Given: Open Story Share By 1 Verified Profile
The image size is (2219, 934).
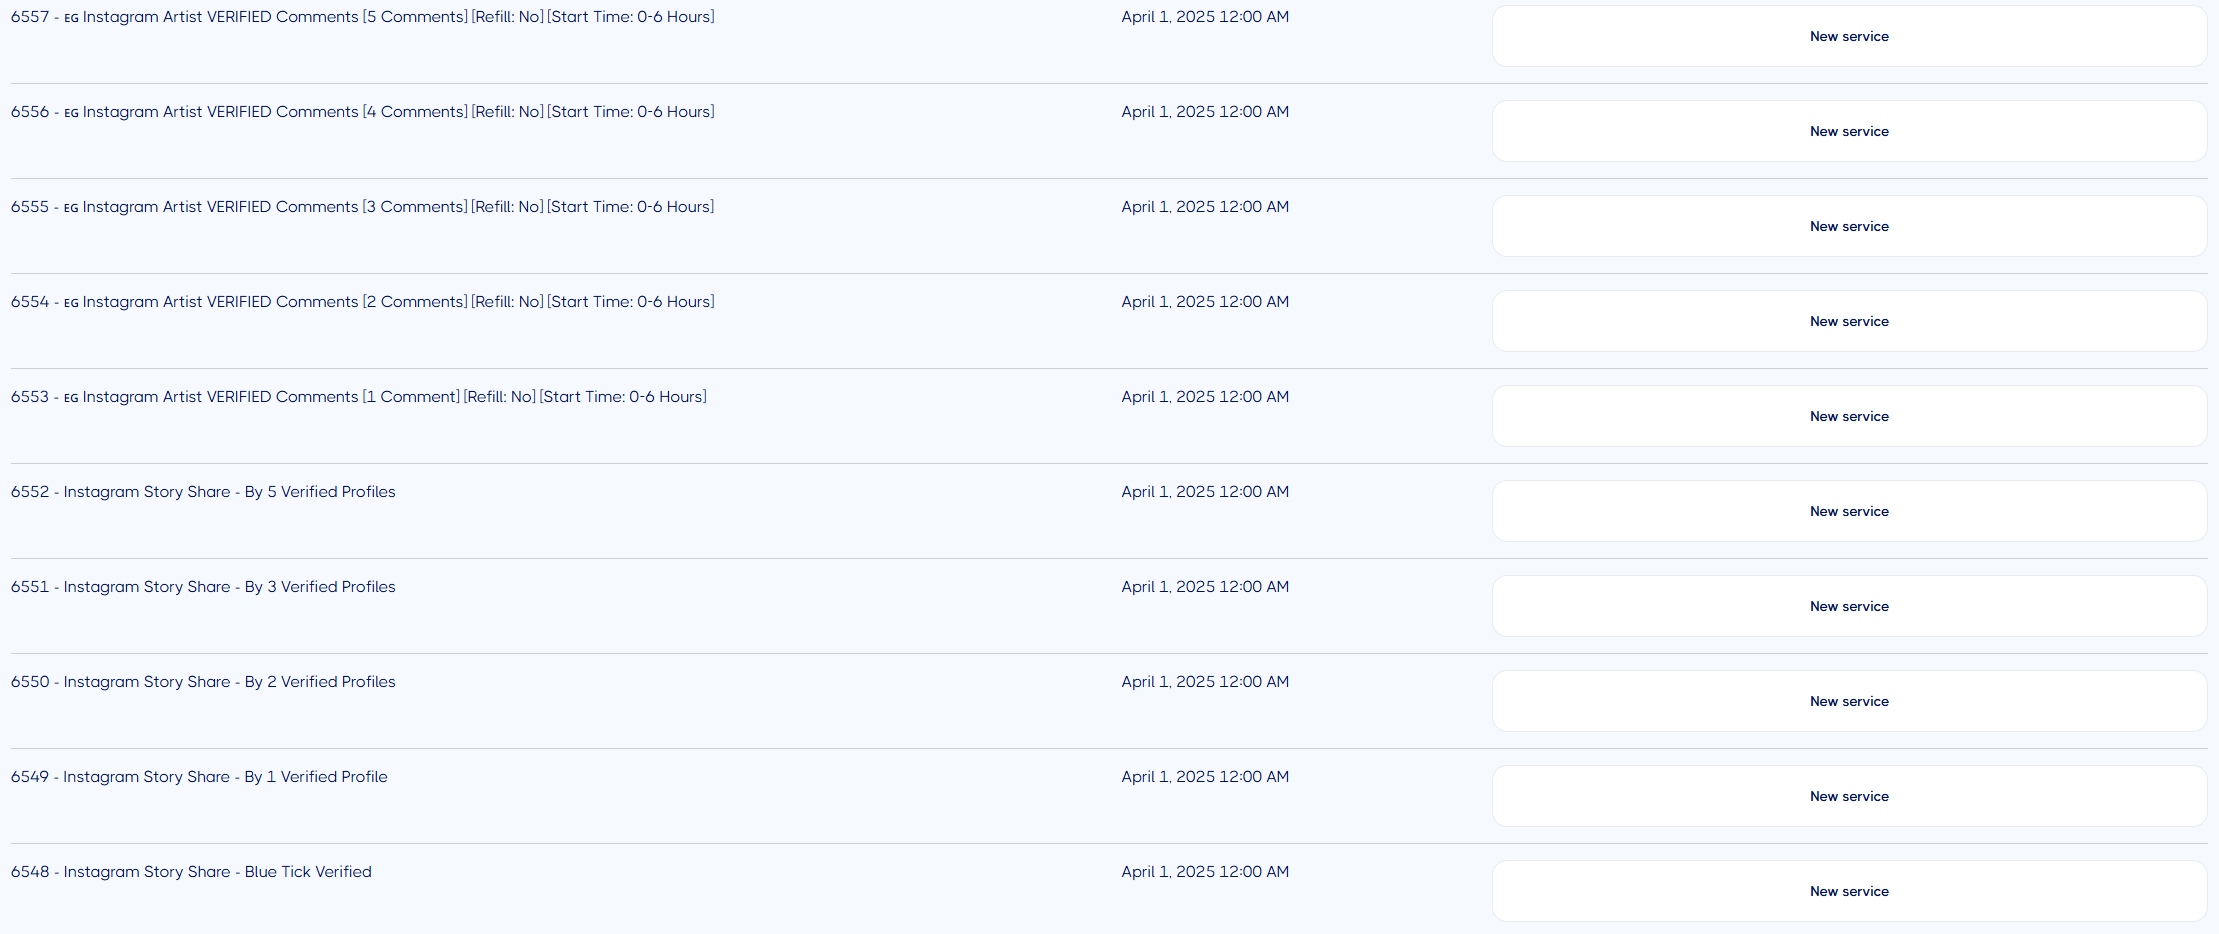Looking at the screenshot, I should pyautogui.click(x=199, y=777).
